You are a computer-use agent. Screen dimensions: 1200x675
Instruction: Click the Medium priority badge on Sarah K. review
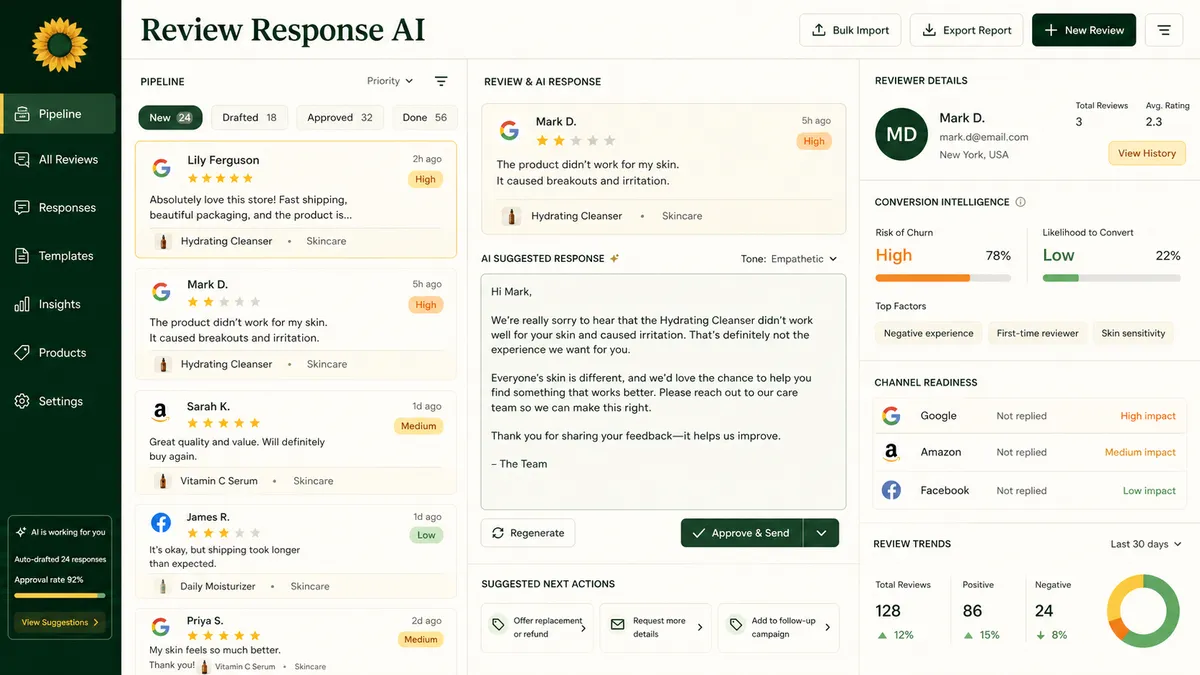pos(418,426)
